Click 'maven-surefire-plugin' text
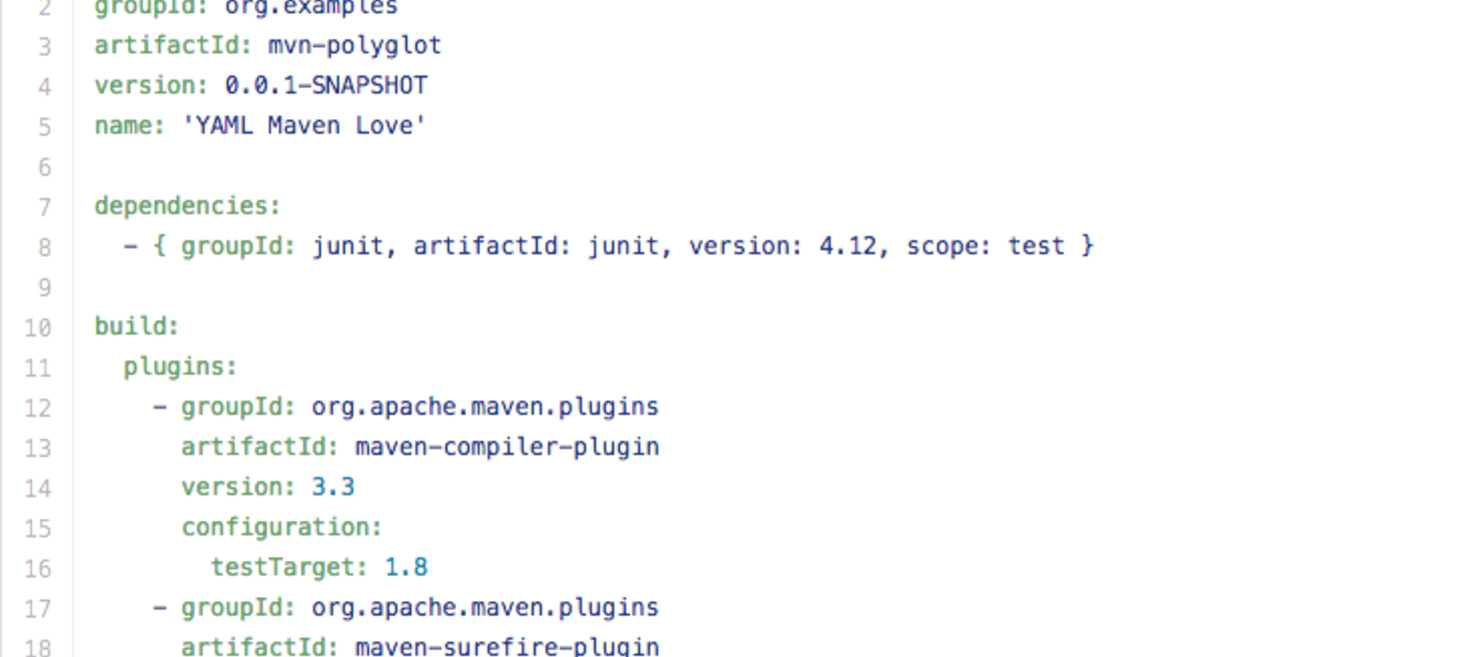The image size is (1460, 657). tap(507, 646)
